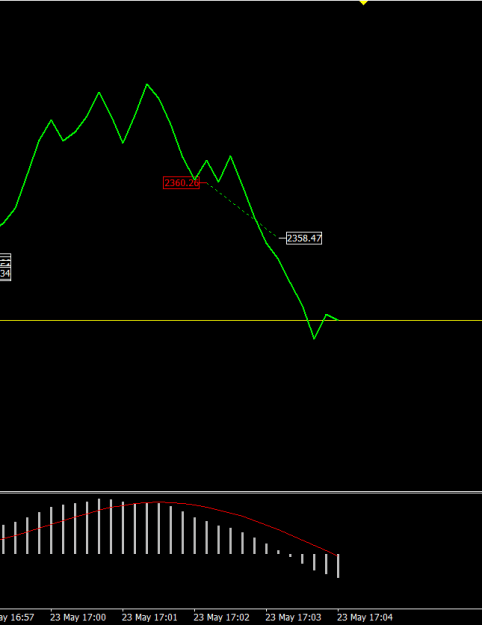482x625 pixels.
Task: Select the dashed green trend line between price labels
Action: tap(242, 210)
